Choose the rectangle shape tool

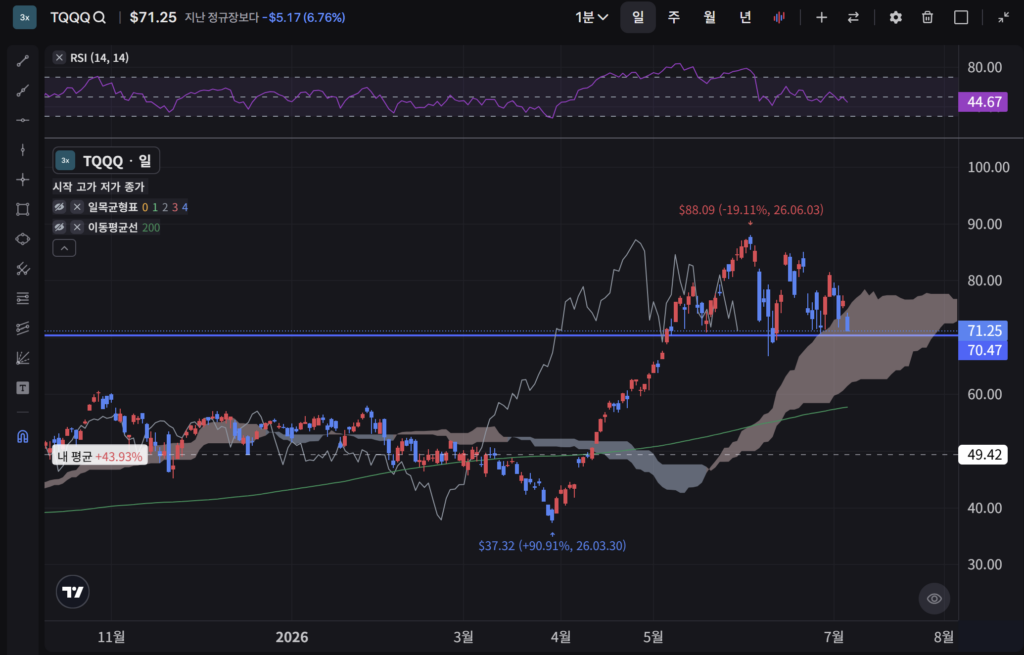pyautogui.click(x=23, y=209)
